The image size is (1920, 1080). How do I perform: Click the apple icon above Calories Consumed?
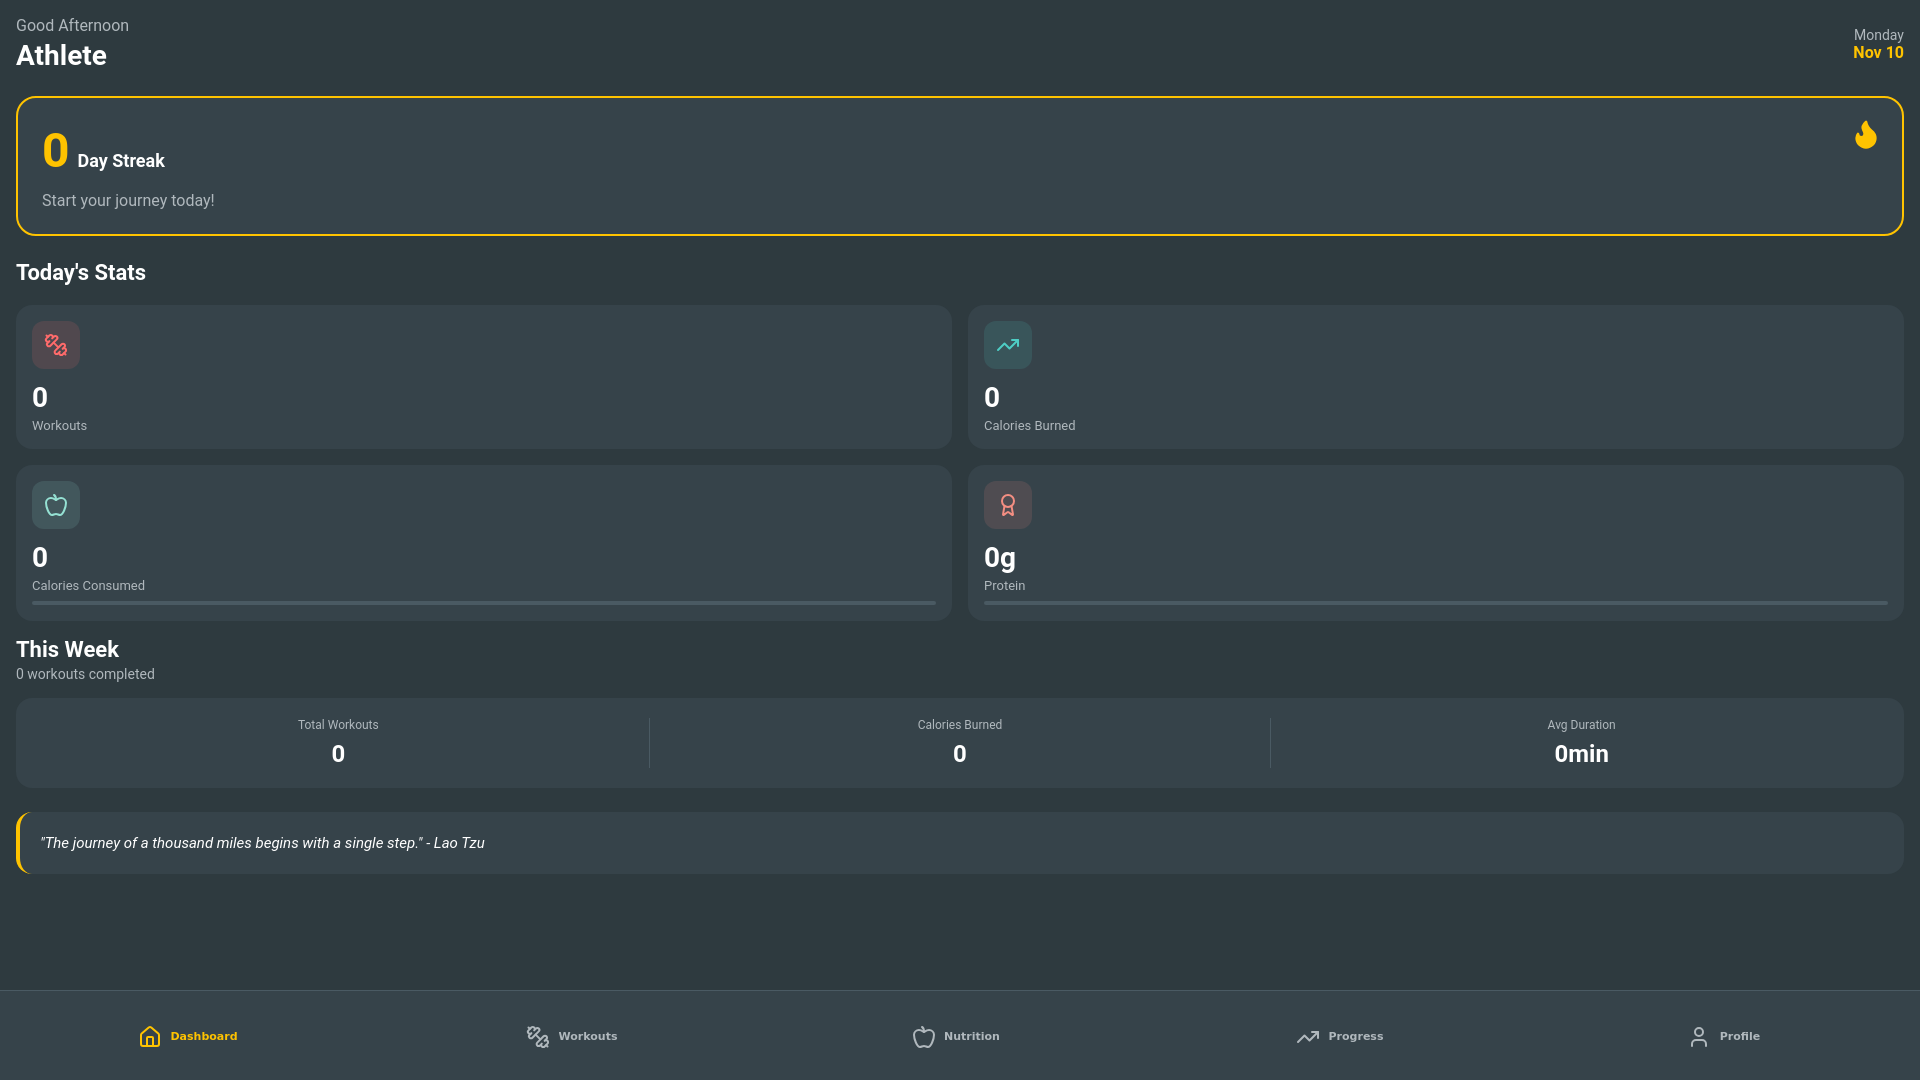click(x=56, y=505)
